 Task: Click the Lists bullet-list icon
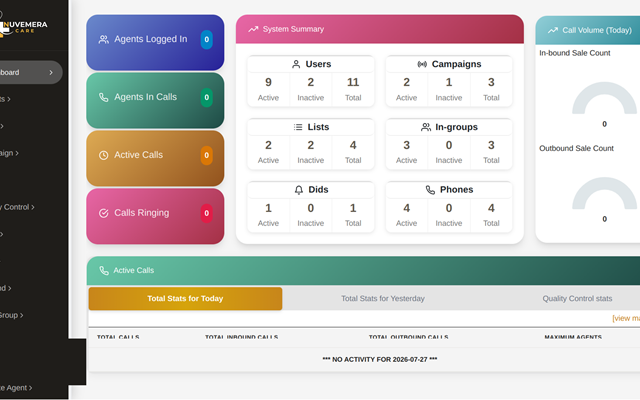[x=298, y=127]
